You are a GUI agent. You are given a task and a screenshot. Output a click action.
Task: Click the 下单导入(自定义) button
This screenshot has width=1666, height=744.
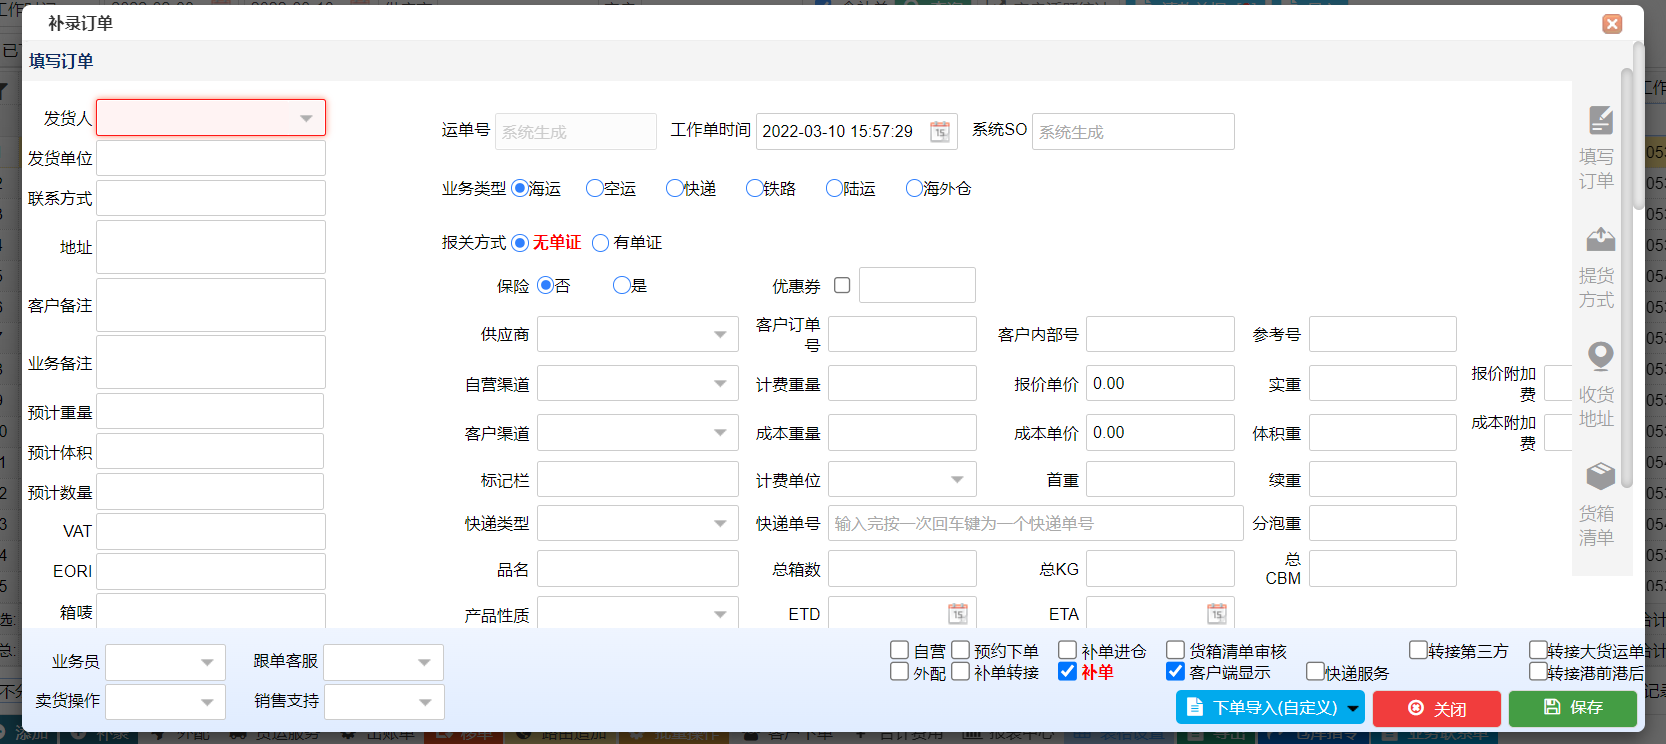(1270, 708)
